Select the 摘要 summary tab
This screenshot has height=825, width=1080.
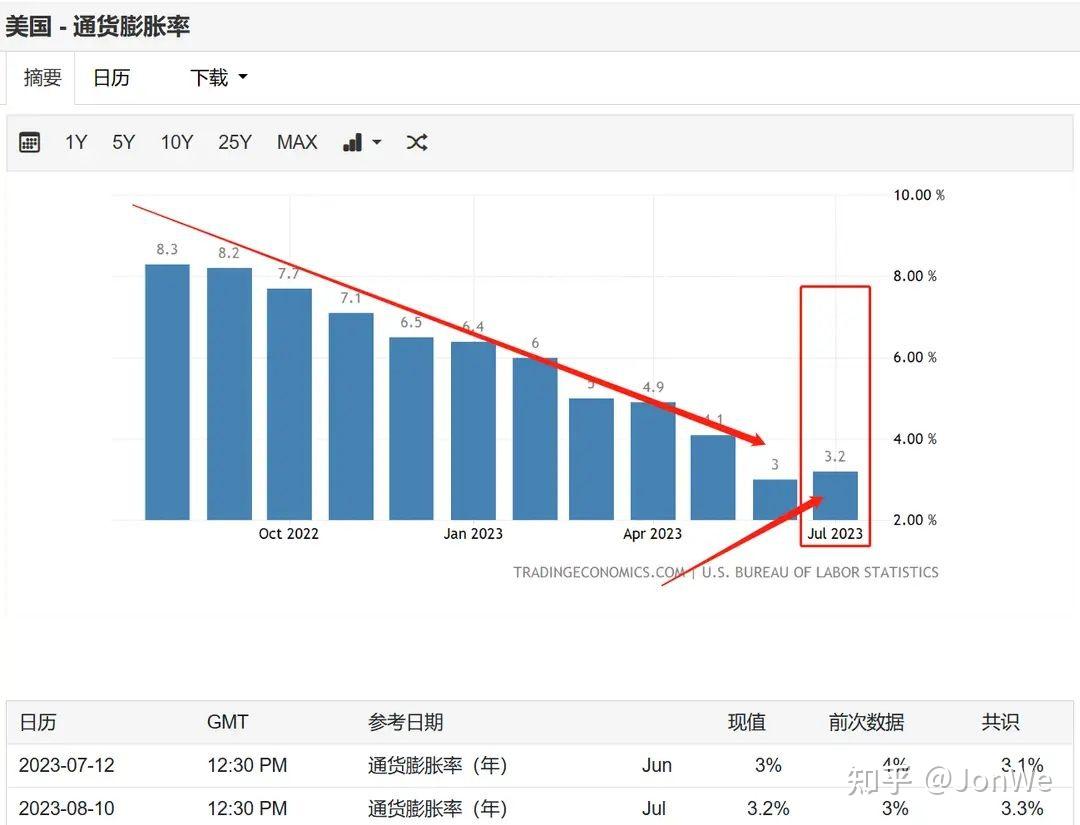40,78
